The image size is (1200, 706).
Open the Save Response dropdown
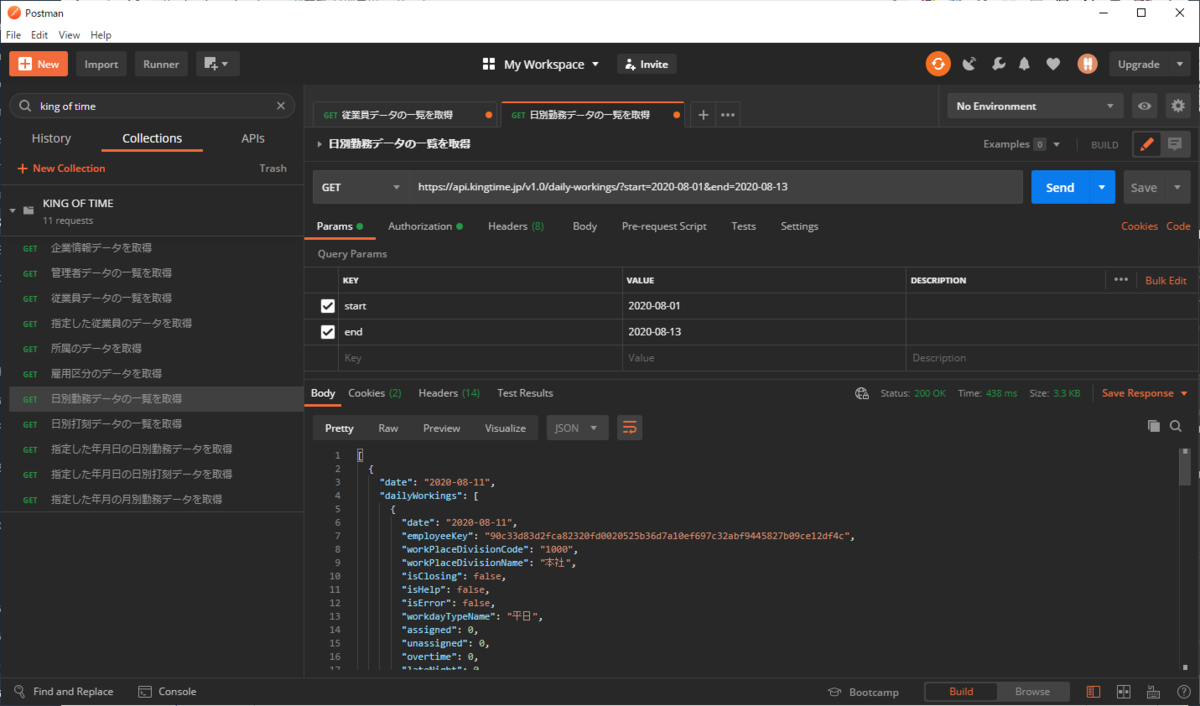1145,394
